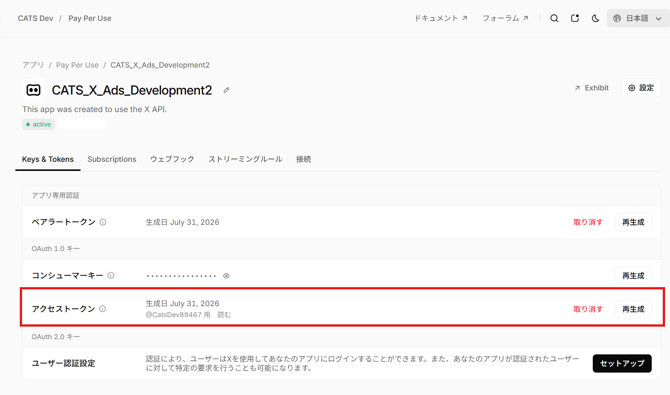Open フォーラム external link

tap(505, 18)
